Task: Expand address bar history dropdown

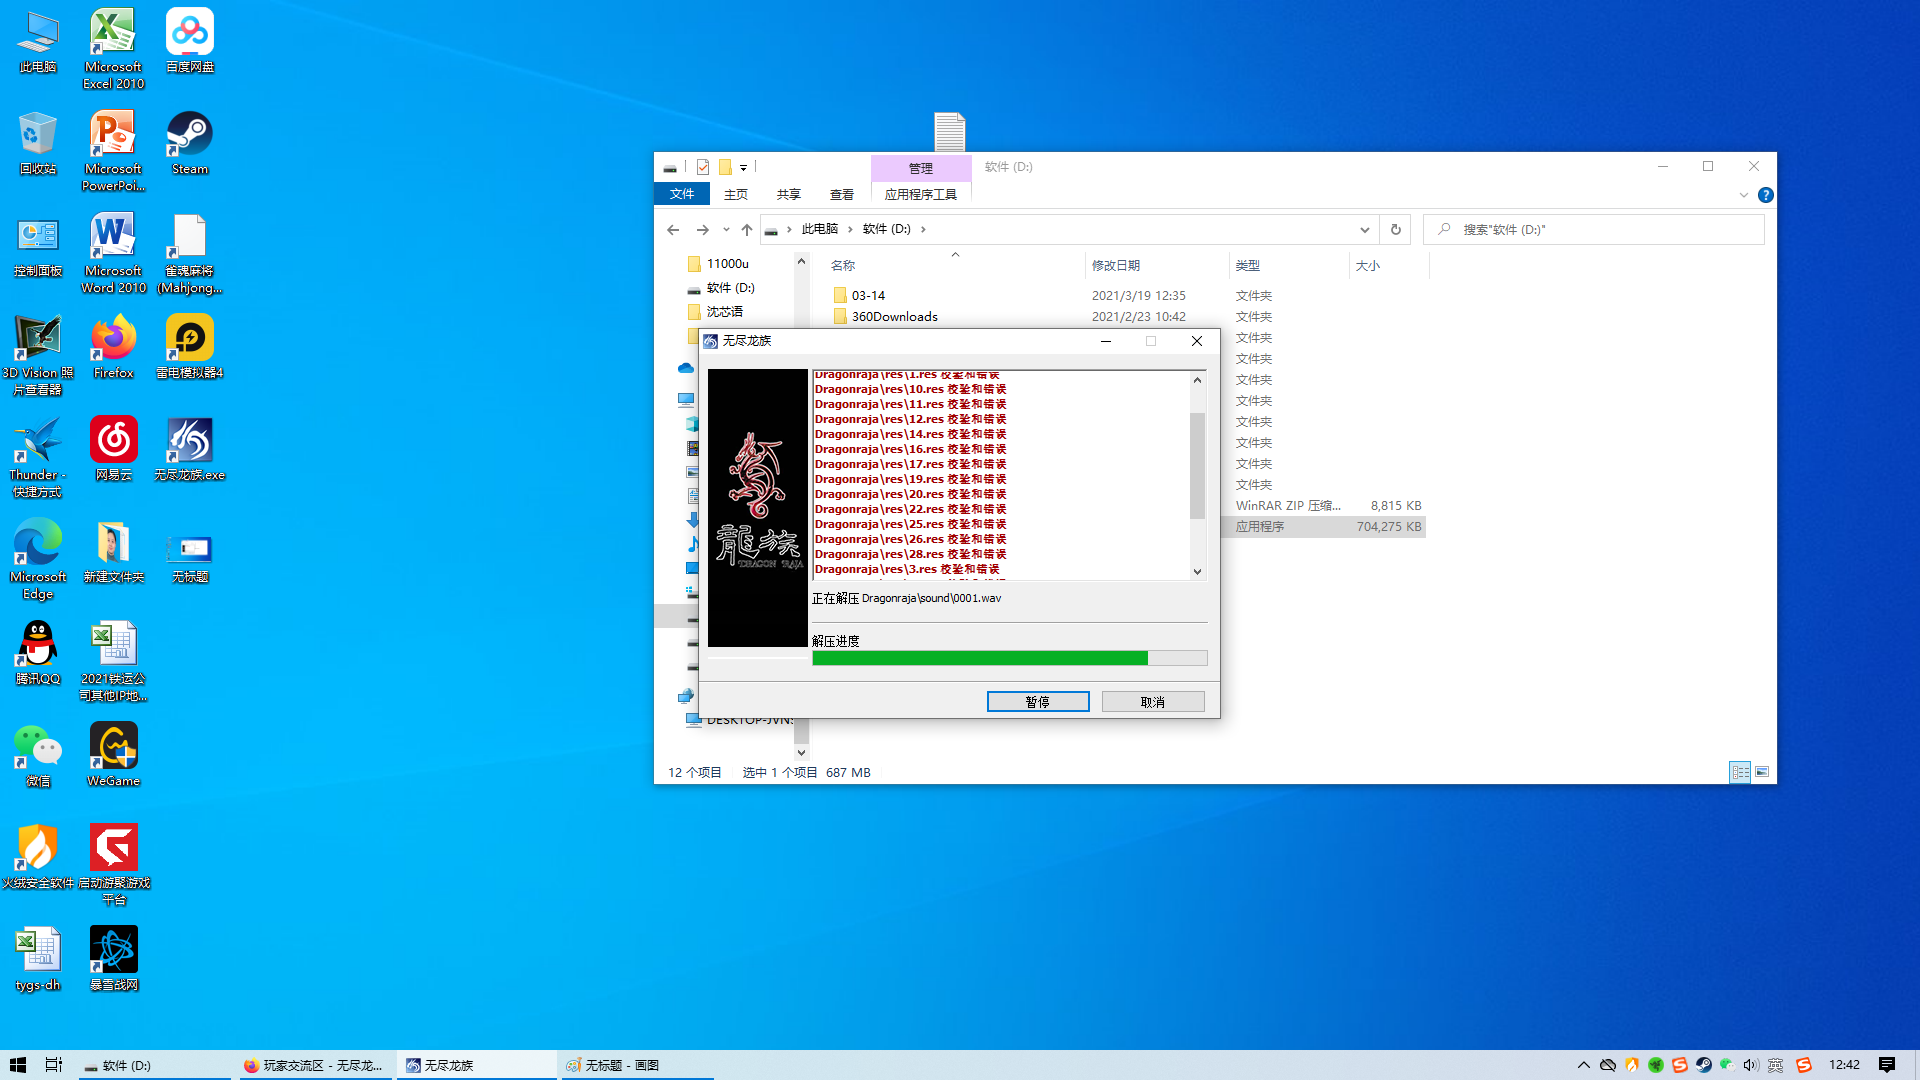Action: [x=1364, y=230]
